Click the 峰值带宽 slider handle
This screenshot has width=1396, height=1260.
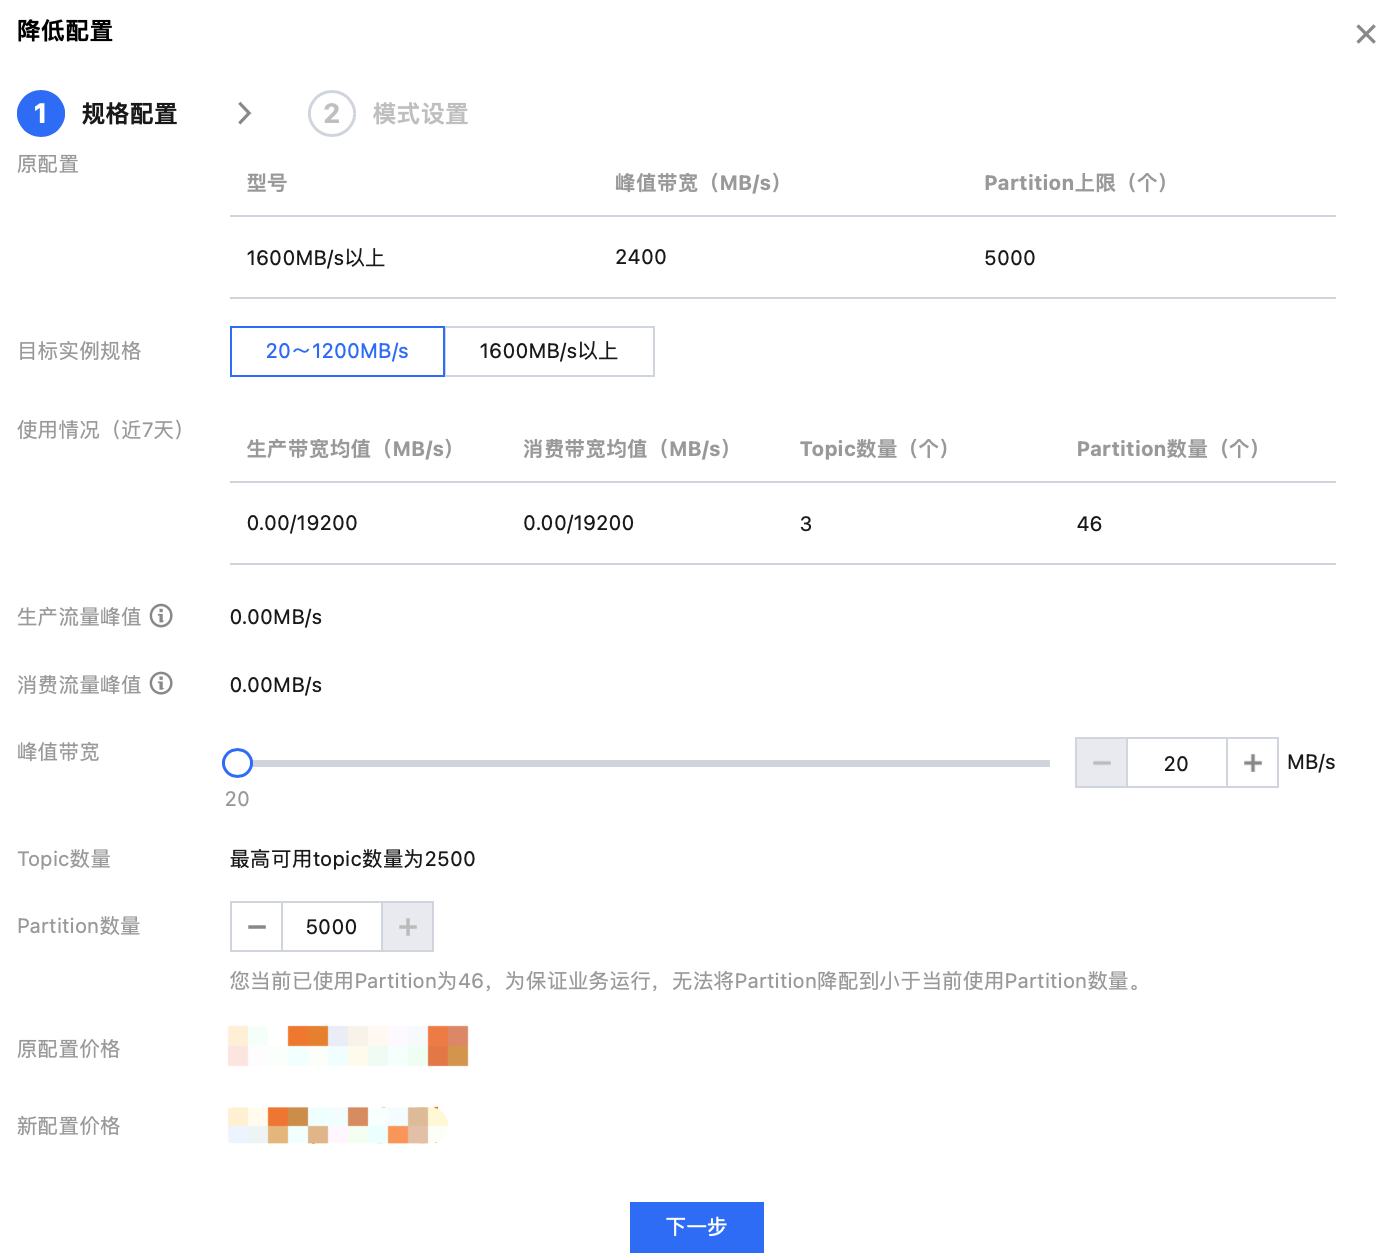coord(237,763)
